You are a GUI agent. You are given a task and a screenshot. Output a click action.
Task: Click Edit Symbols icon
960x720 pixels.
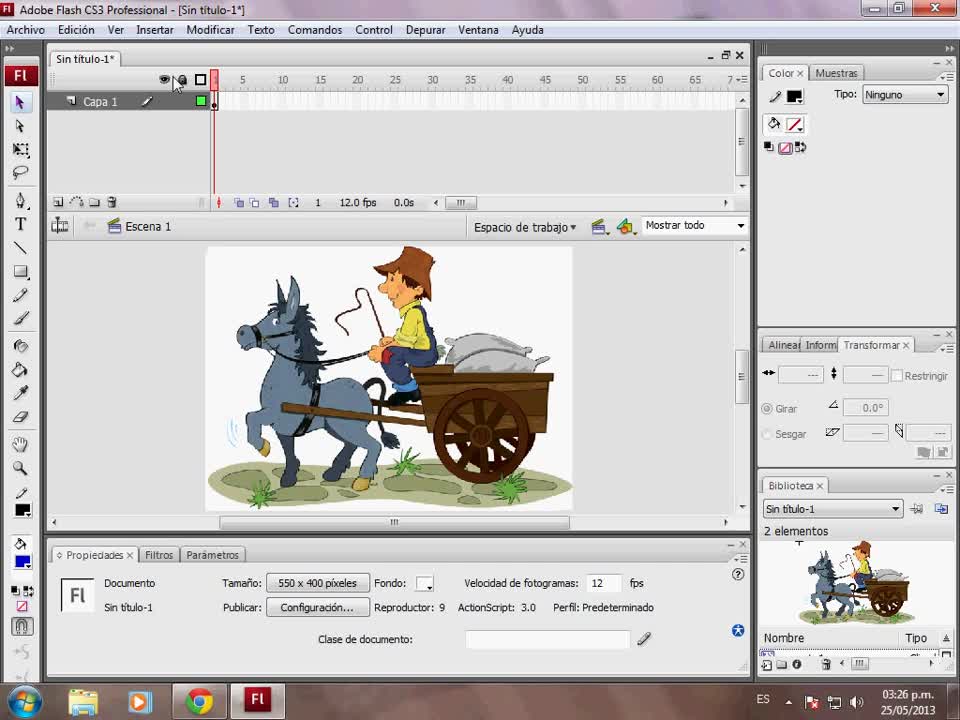click(x=625, y=227)
